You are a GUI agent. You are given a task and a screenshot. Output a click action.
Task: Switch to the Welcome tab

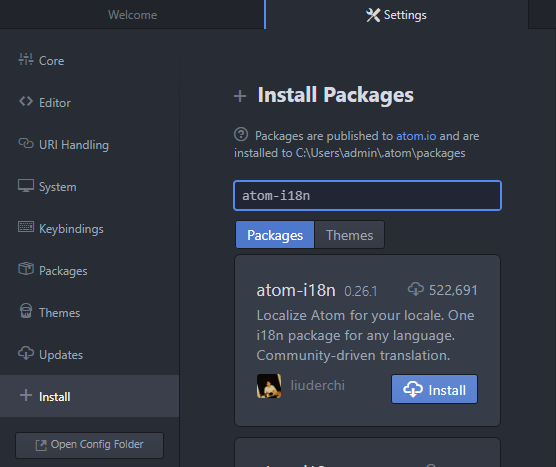(132, 15)
